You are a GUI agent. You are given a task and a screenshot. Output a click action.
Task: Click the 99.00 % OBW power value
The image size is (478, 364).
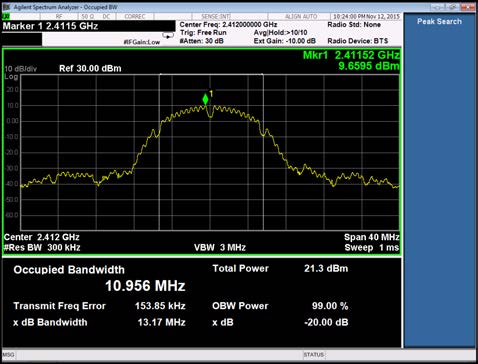pyautogui.click(x=330, y=306)
